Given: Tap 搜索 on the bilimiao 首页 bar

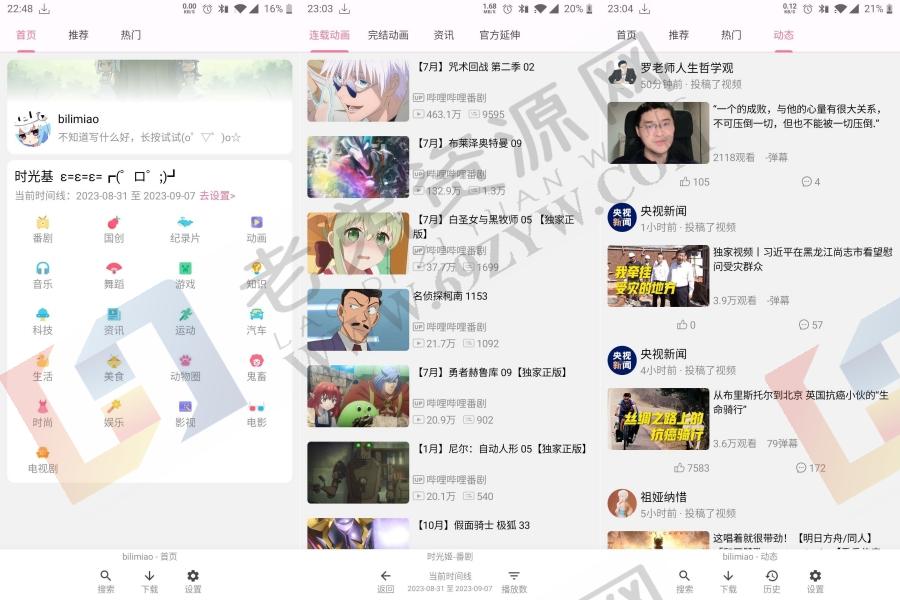Looking at the screenshot, I should pos(106,581).
